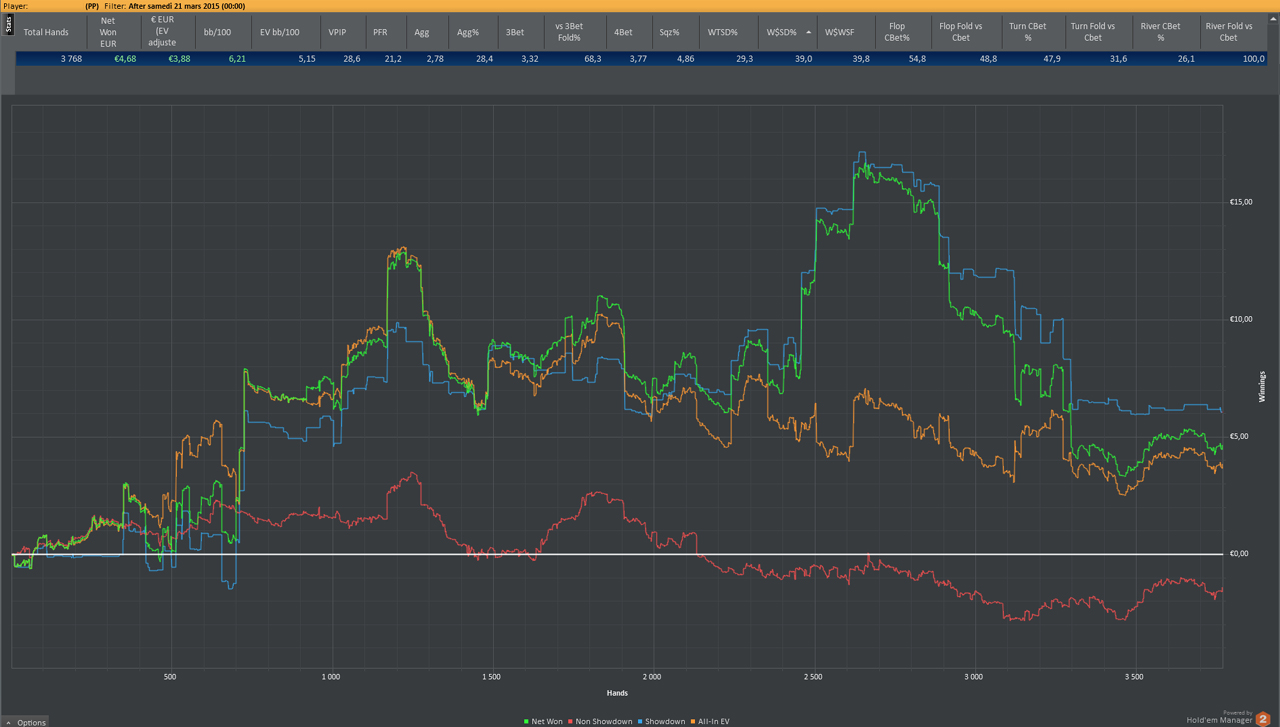Click the Sqz% column header
Image resolution: width=1280 pixels, height=727 pixels.
[x=675, y=32]
